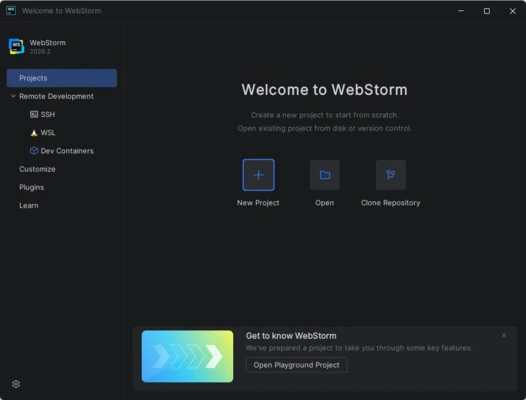Click the WebStorm title bar app icon

point(11,11)
